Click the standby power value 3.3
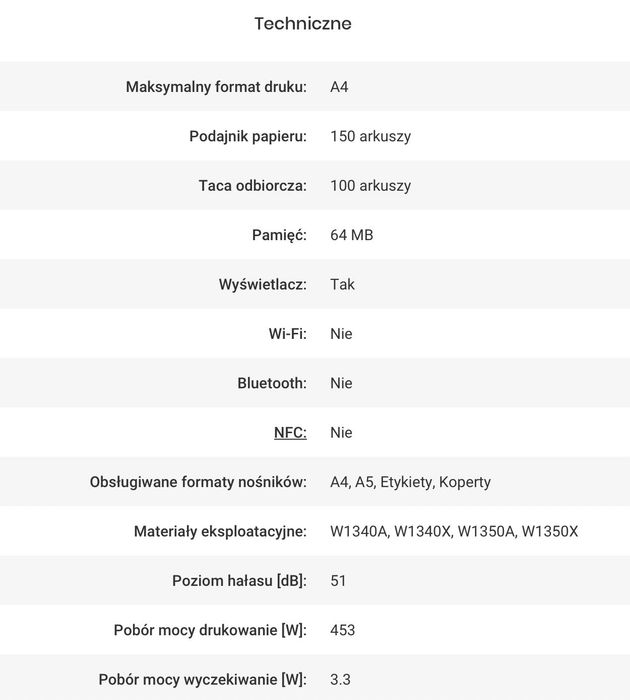630x700 pixels. [x=340, y=680]
